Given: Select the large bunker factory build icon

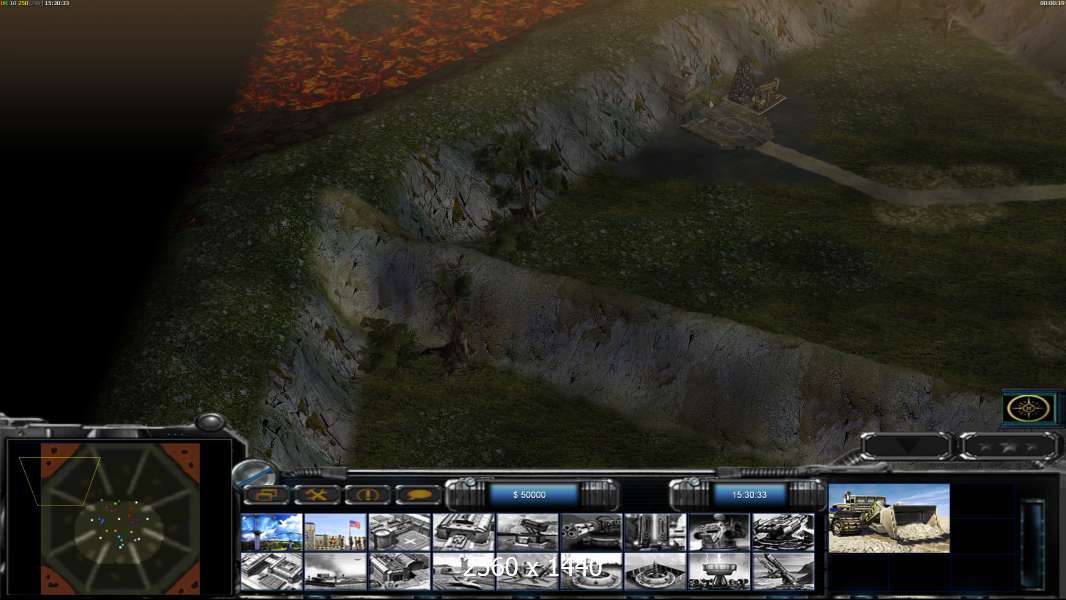Looking at the screenshot, I should tap(463, 532).
